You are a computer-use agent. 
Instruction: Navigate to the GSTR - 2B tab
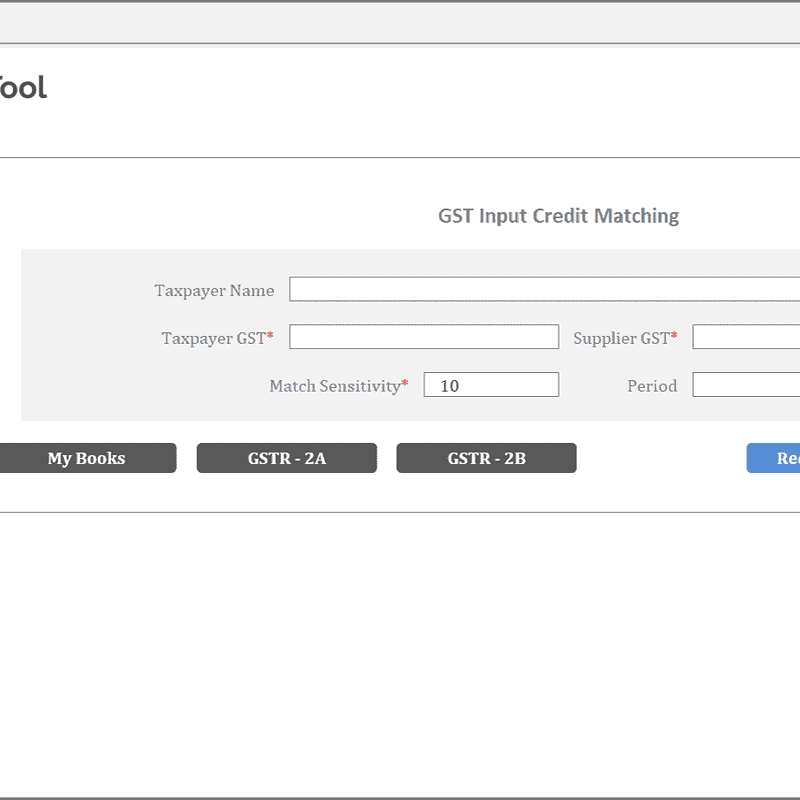pyautogui.click(x=486, y=458)
